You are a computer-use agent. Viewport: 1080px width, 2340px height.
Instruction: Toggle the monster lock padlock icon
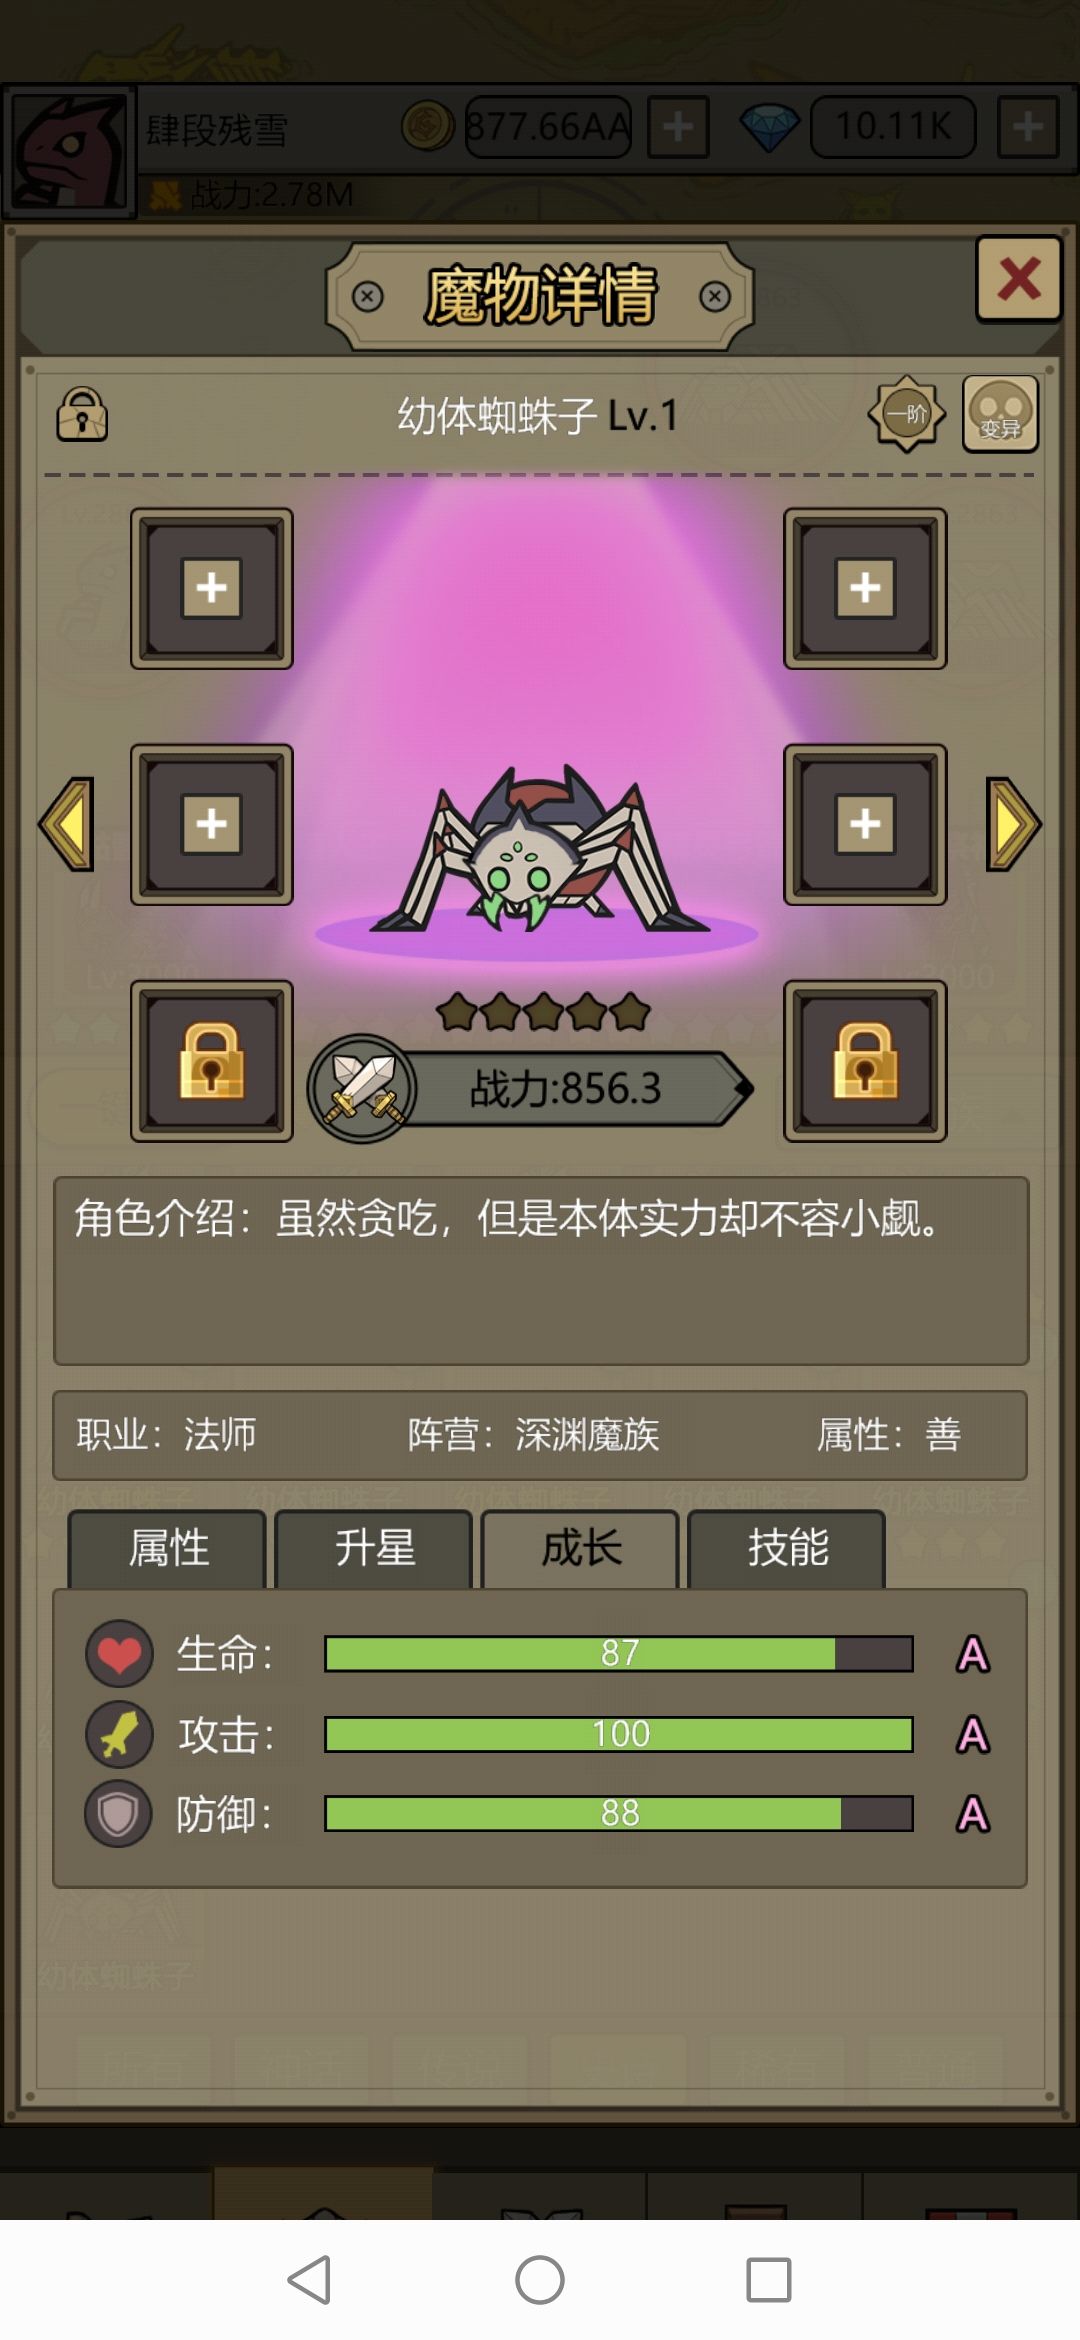tap(82, 414)
